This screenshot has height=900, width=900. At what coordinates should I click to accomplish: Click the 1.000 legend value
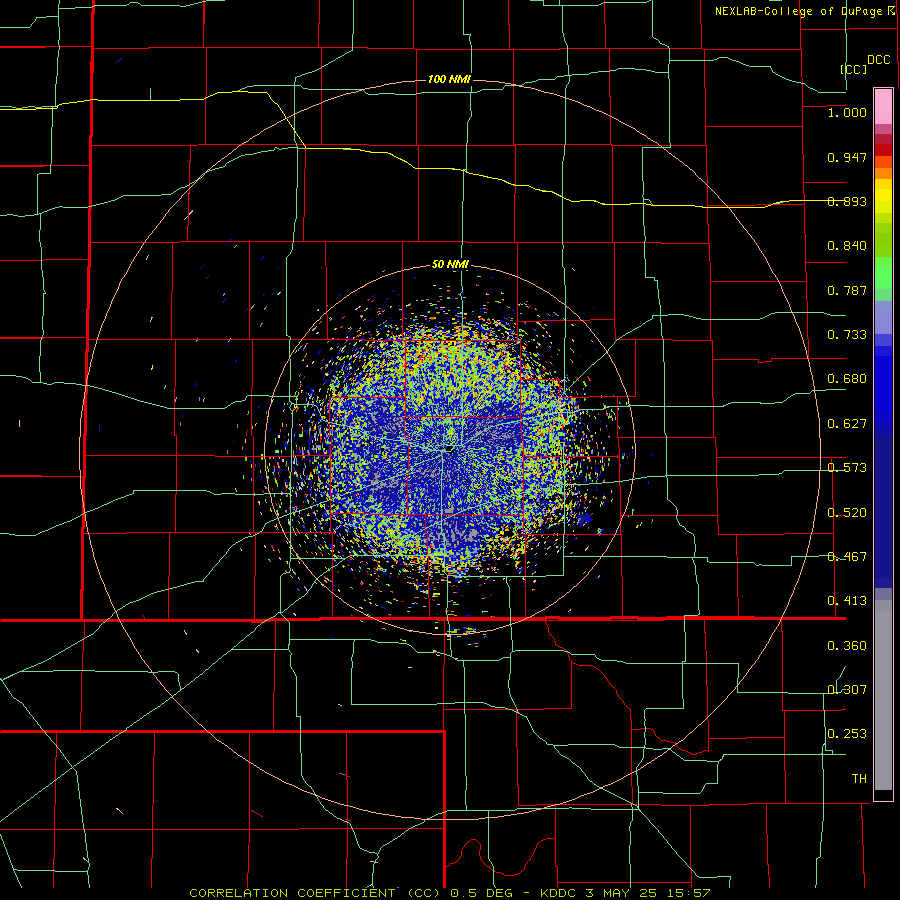[x=847, y=112]
